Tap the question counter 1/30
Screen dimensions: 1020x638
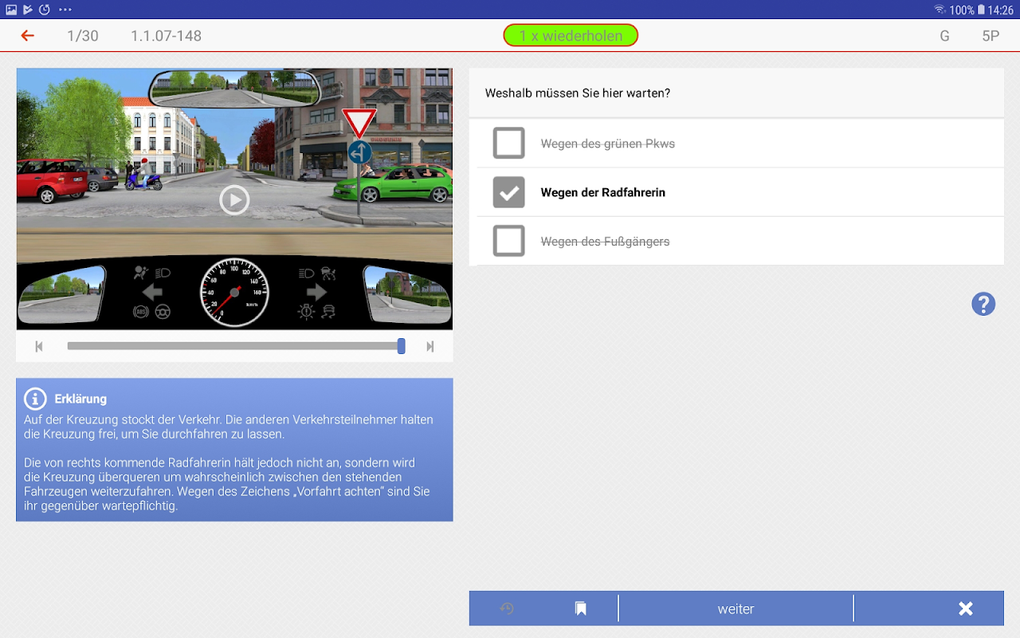(x=83, y=36)
